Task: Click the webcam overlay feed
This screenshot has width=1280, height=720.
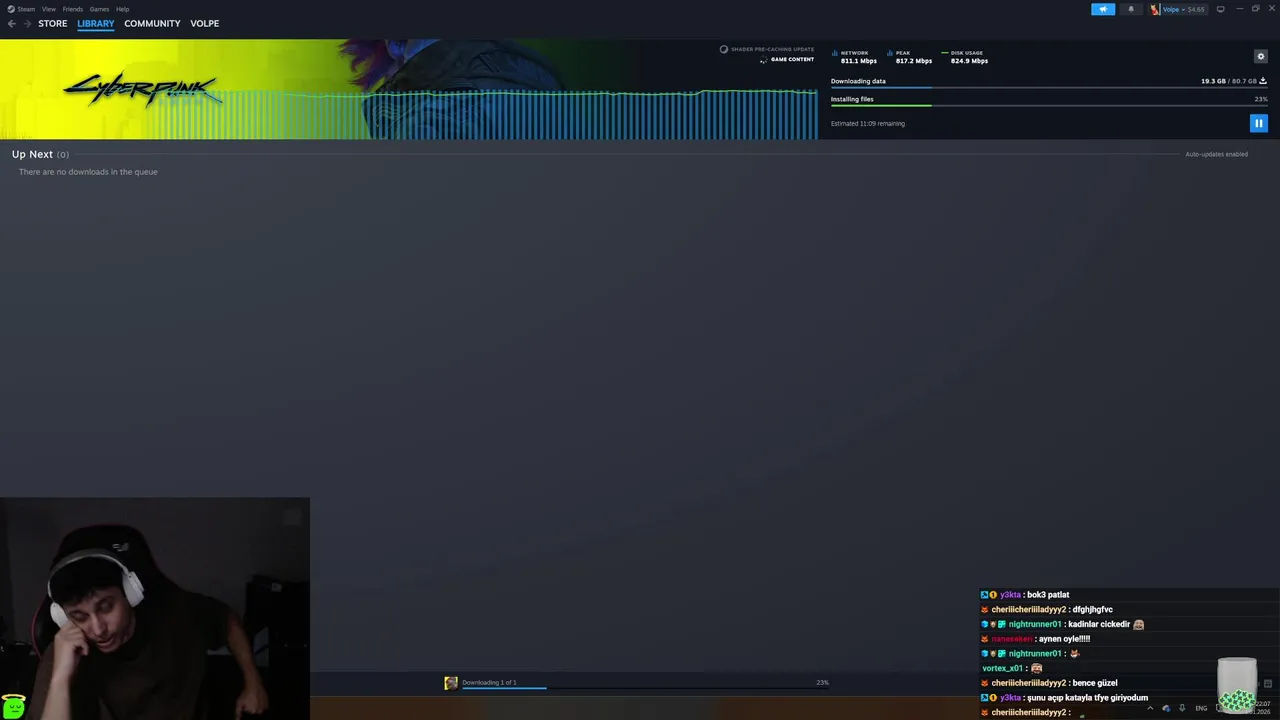Action: pos(155,608)
